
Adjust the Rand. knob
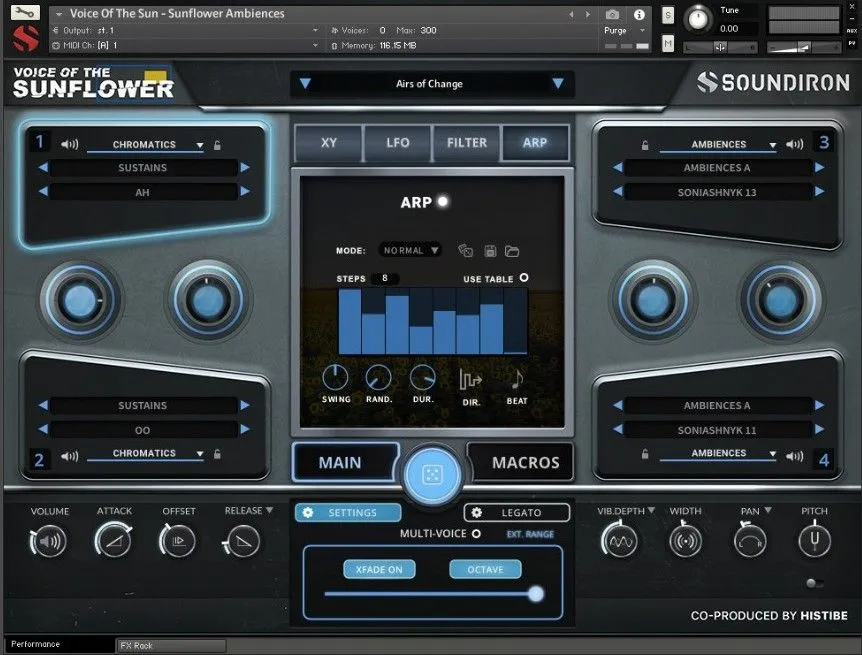378,378
